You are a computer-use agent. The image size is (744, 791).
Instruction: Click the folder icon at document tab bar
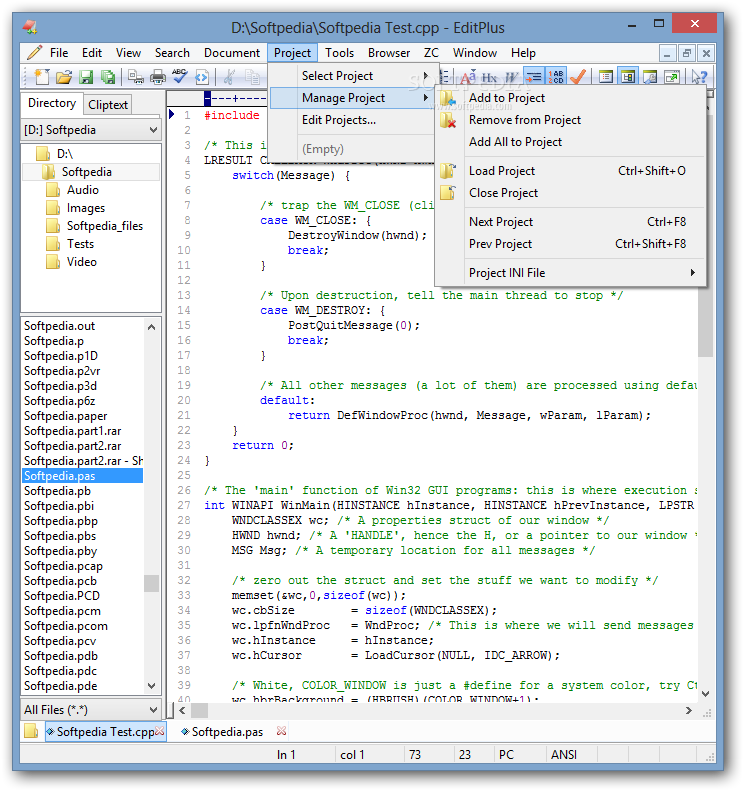click(31, 730)
